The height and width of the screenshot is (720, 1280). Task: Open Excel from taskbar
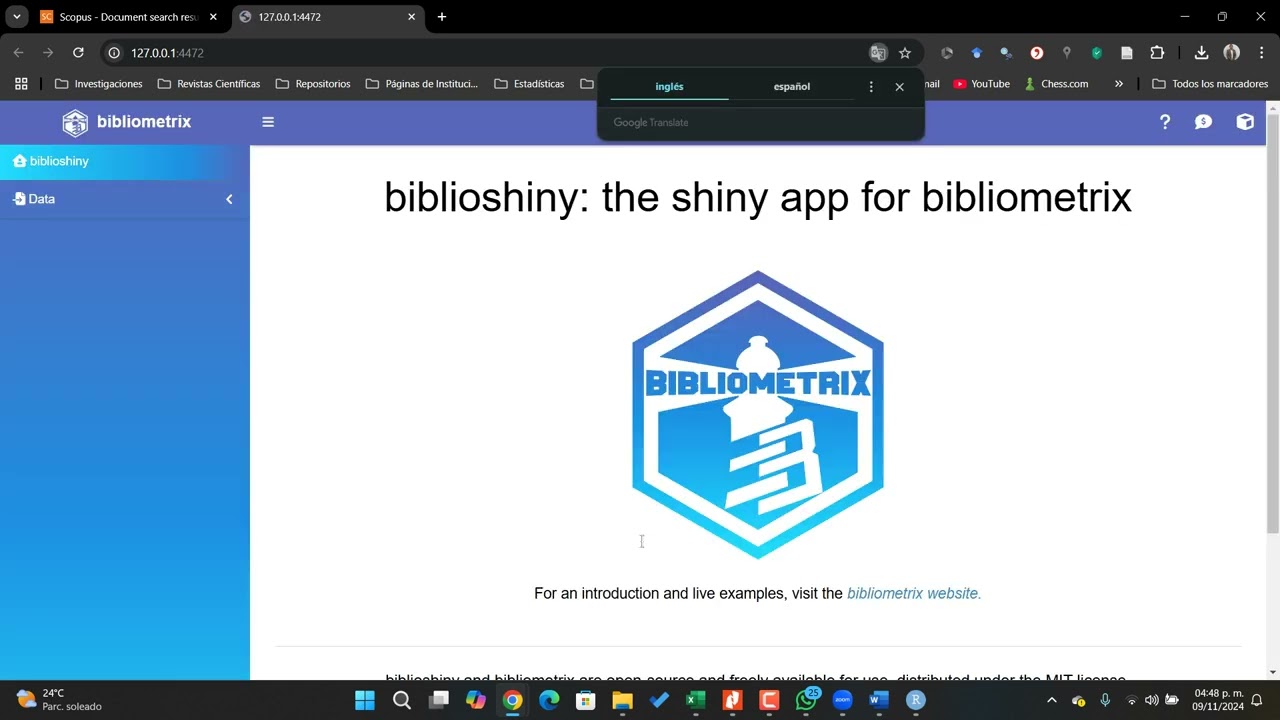tap(696, 700)
